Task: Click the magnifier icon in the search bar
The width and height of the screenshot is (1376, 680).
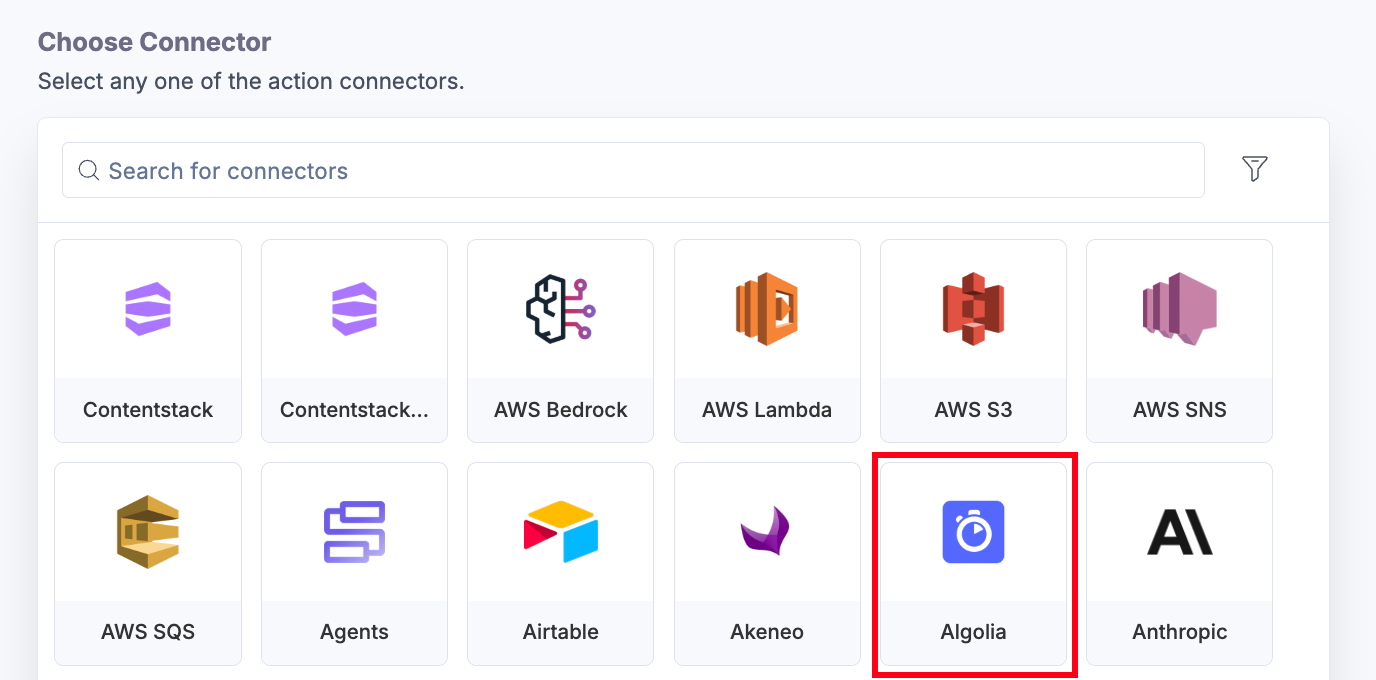Action: point(88,170)
